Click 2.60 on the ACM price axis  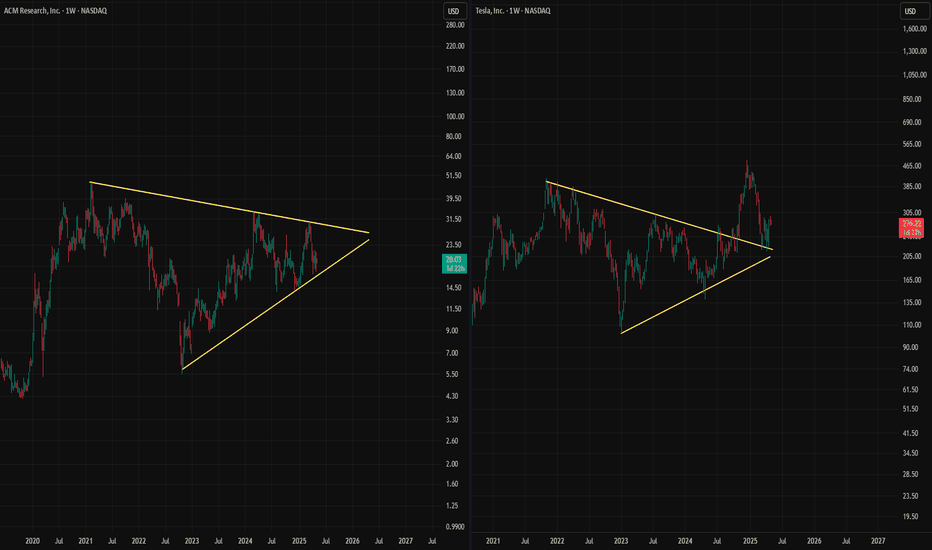click(452, 441)
